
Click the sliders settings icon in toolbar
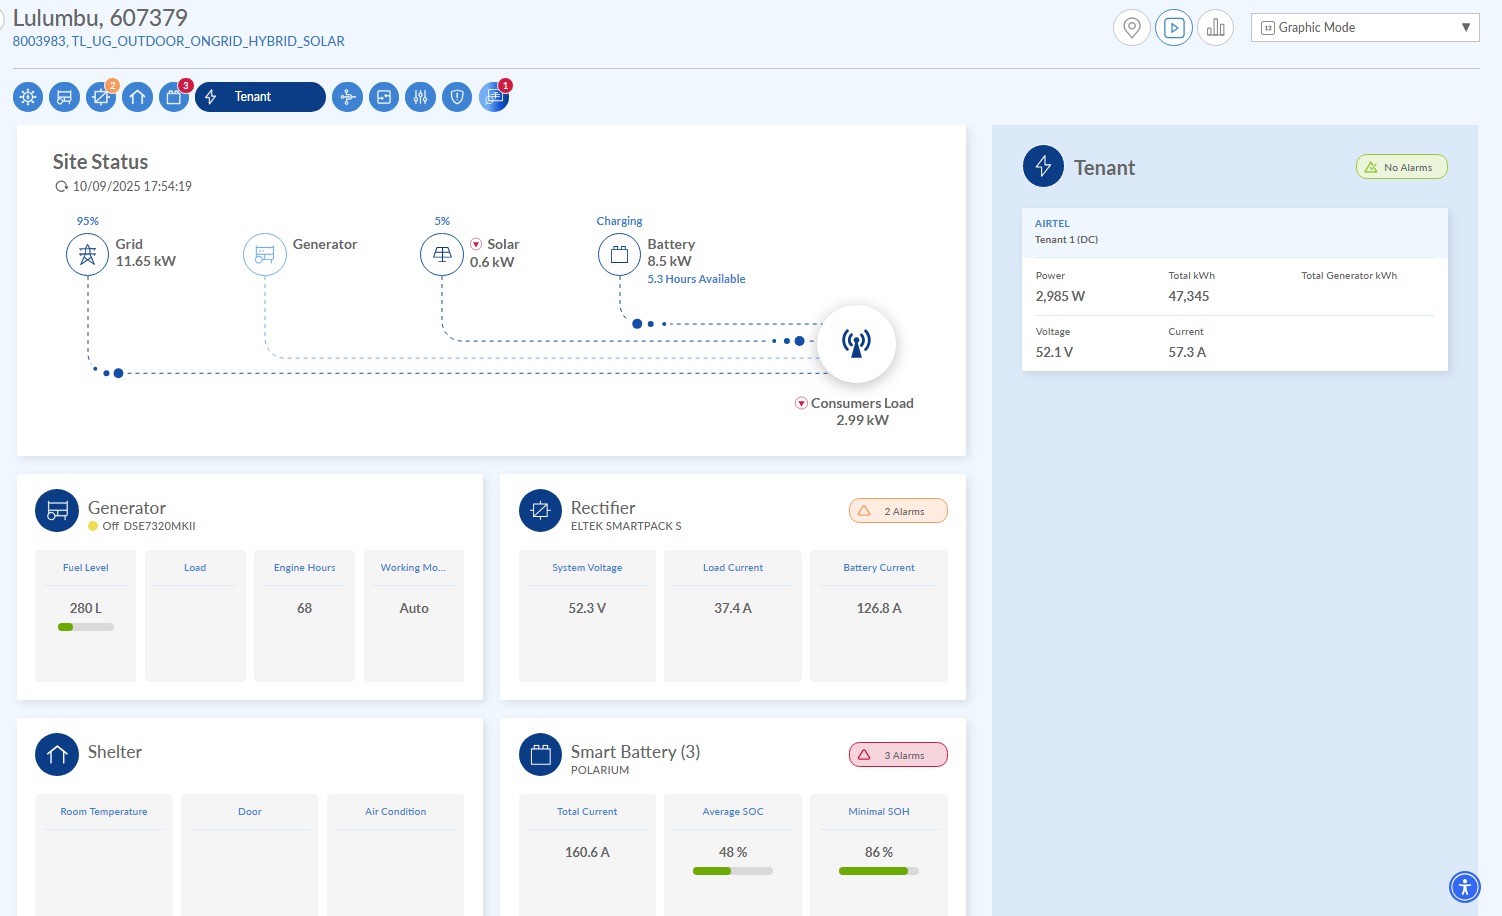coord(420,97)
